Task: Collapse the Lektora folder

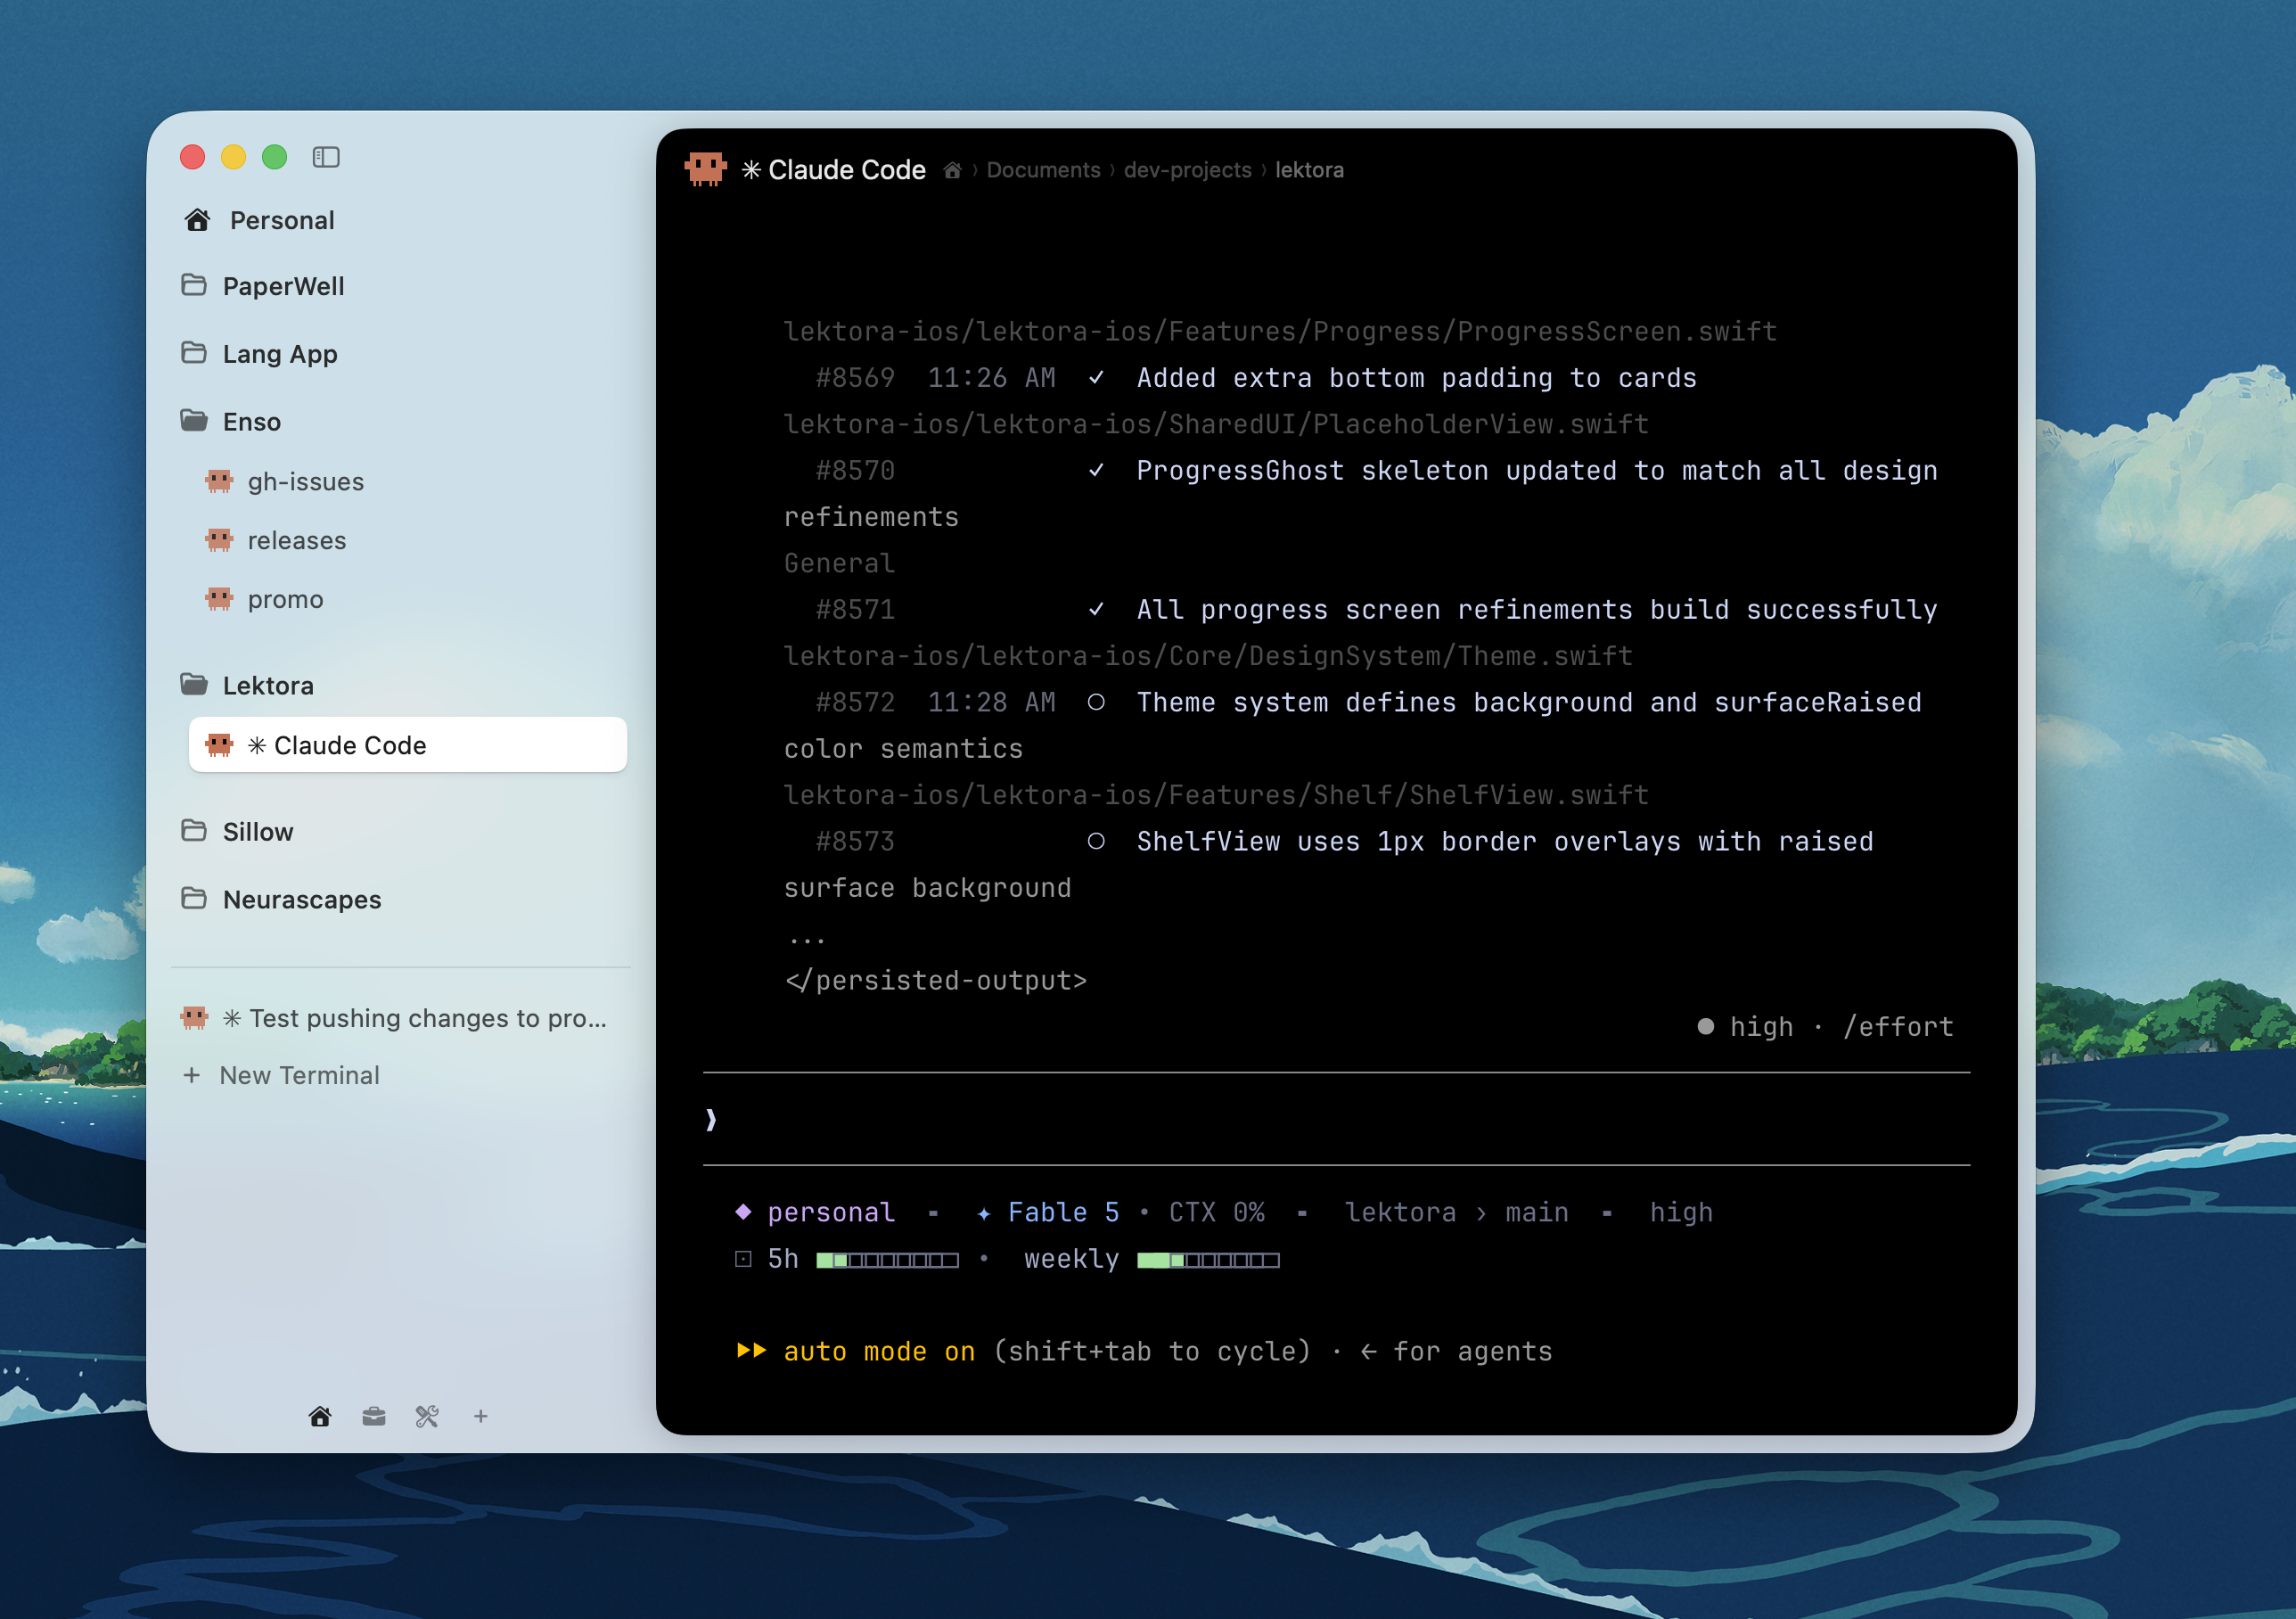Action: [247, 685]
